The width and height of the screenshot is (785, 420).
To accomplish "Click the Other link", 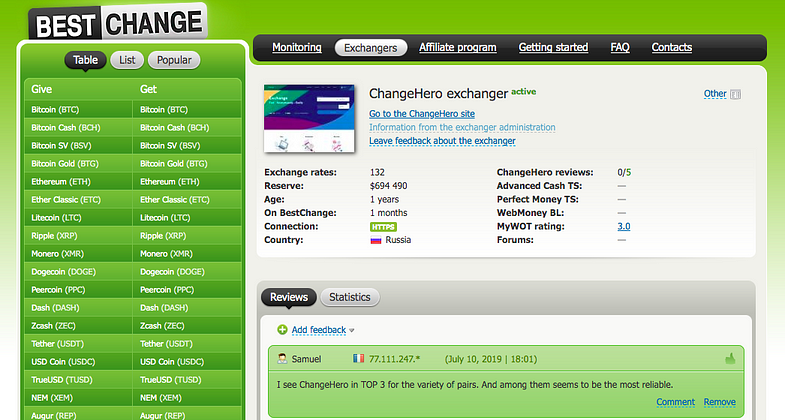I will point(715,94).
